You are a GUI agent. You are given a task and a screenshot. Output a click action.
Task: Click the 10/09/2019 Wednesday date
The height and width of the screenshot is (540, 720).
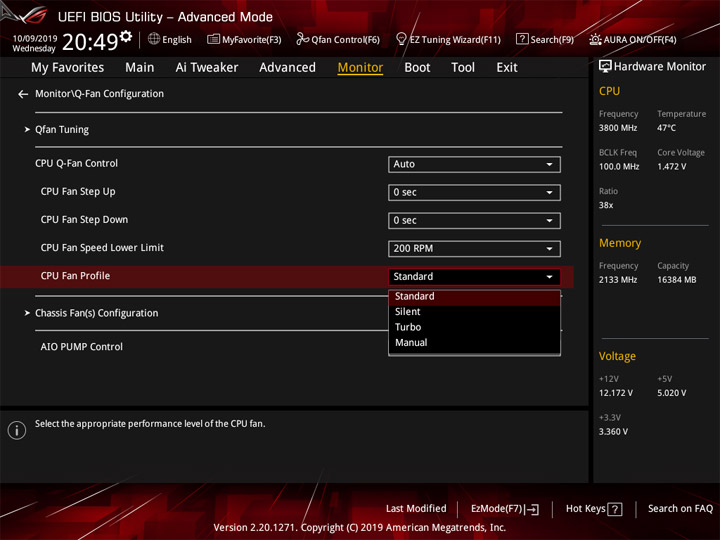[x=34, y=44]
